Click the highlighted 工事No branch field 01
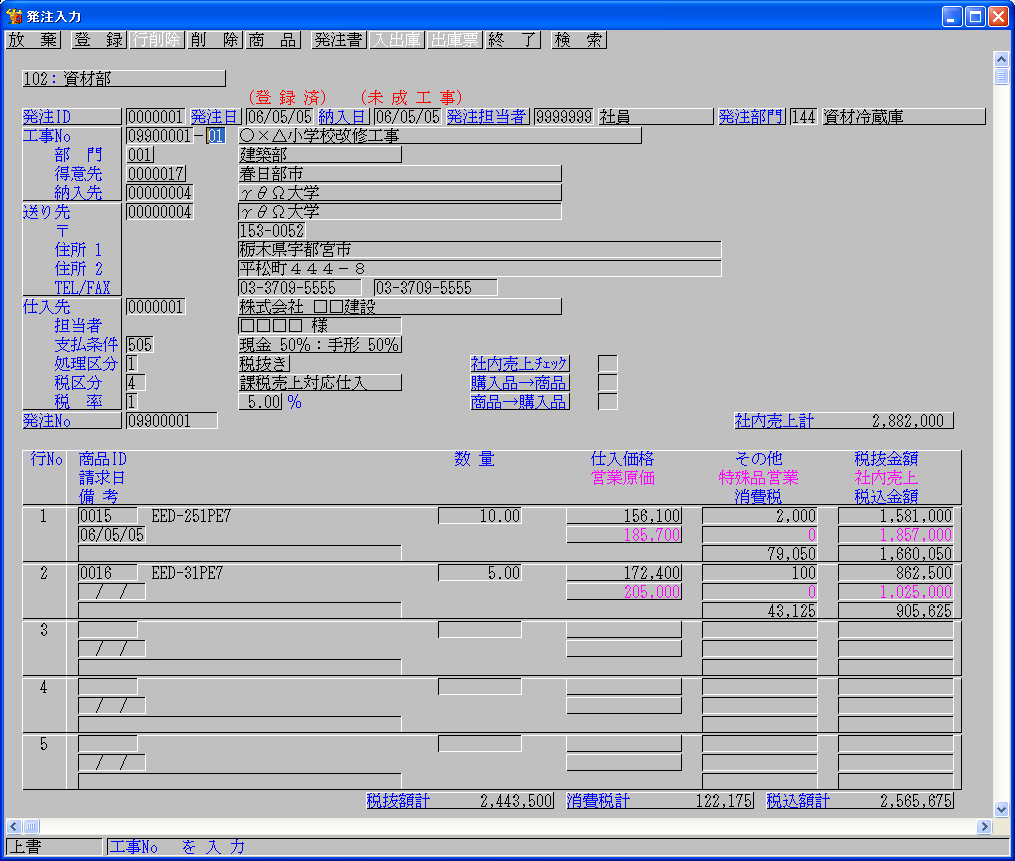This screenshot has width=1015, height=861. [216, 136]
